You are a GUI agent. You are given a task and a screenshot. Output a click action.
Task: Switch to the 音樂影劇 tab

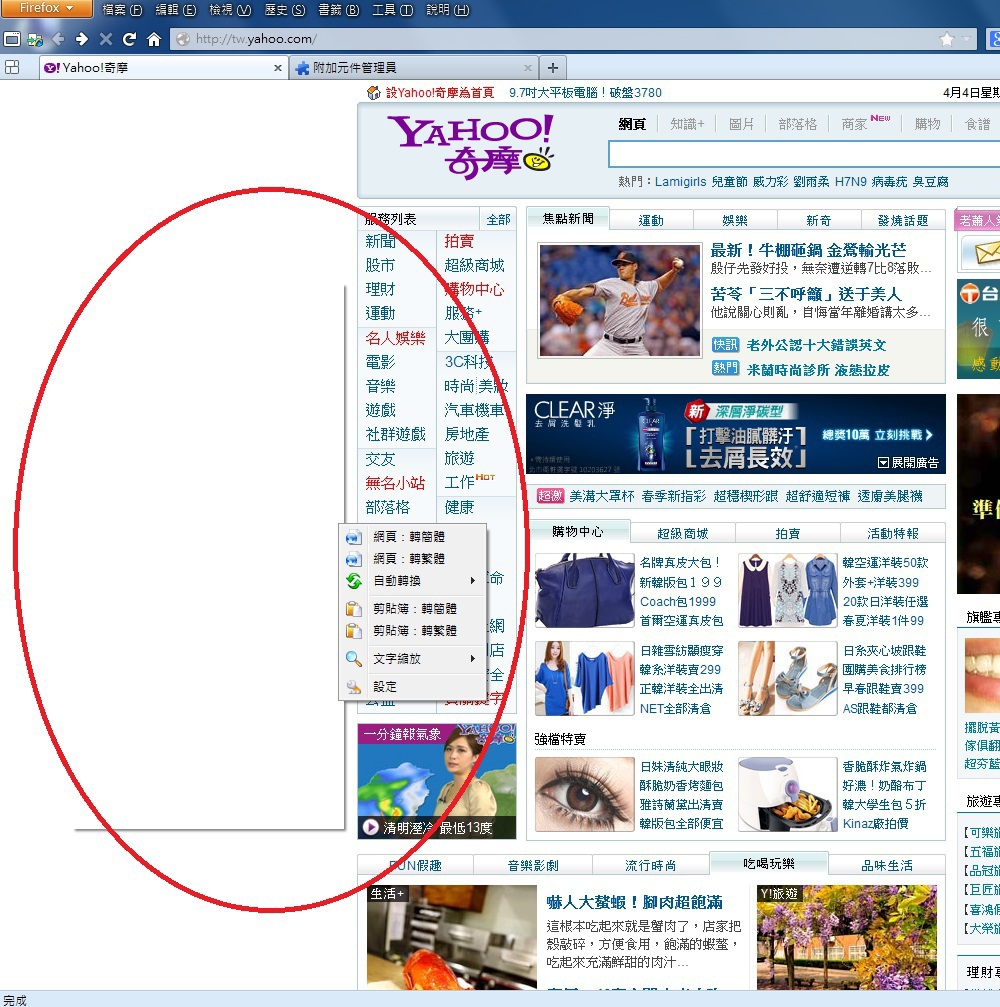533,866
